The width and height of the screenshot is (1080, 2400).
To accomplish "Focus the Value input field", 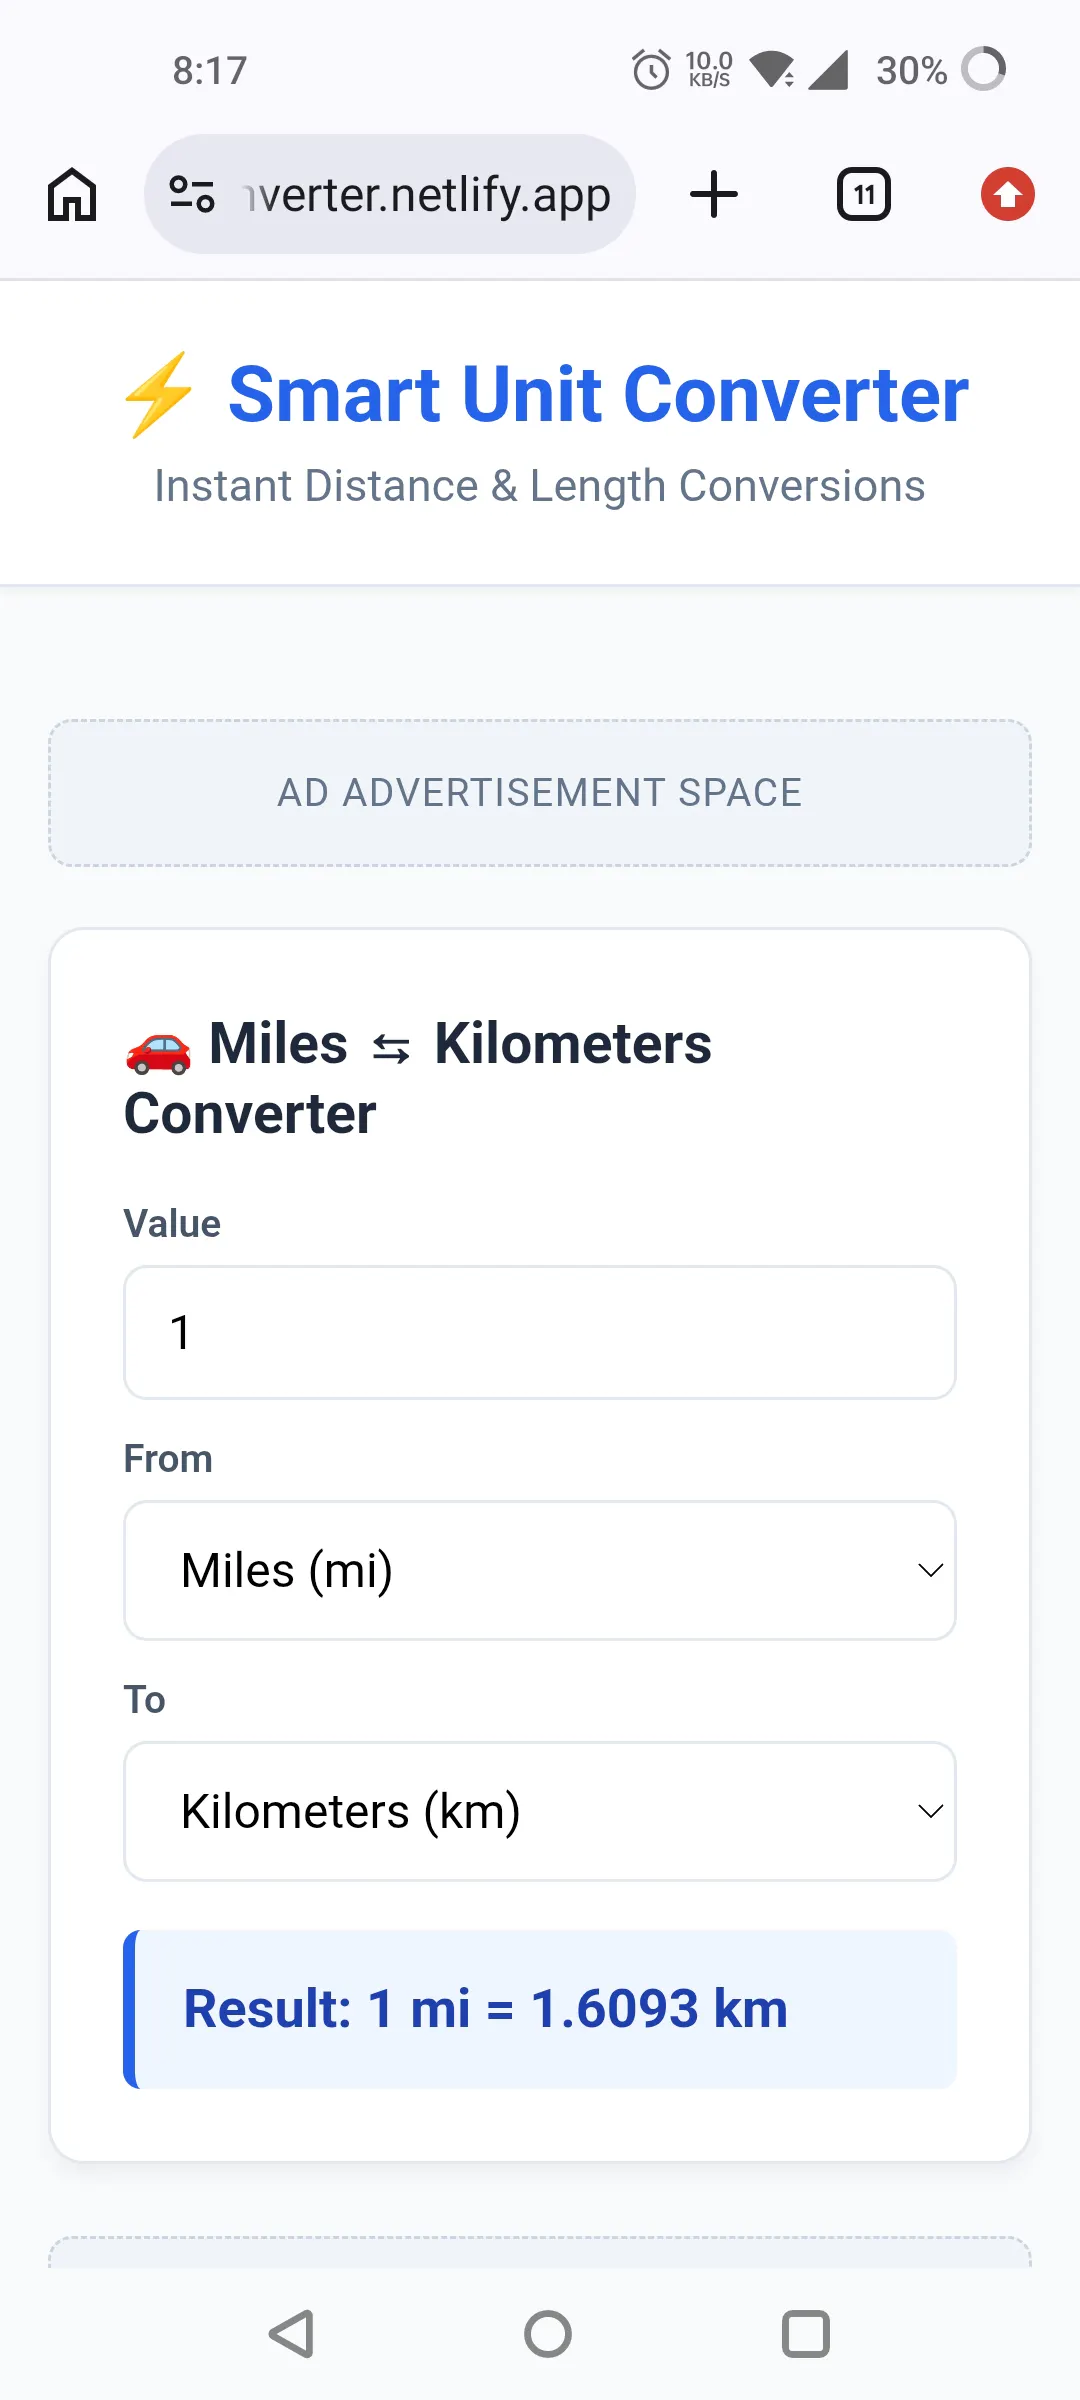I will click(x=540, y=1332).
